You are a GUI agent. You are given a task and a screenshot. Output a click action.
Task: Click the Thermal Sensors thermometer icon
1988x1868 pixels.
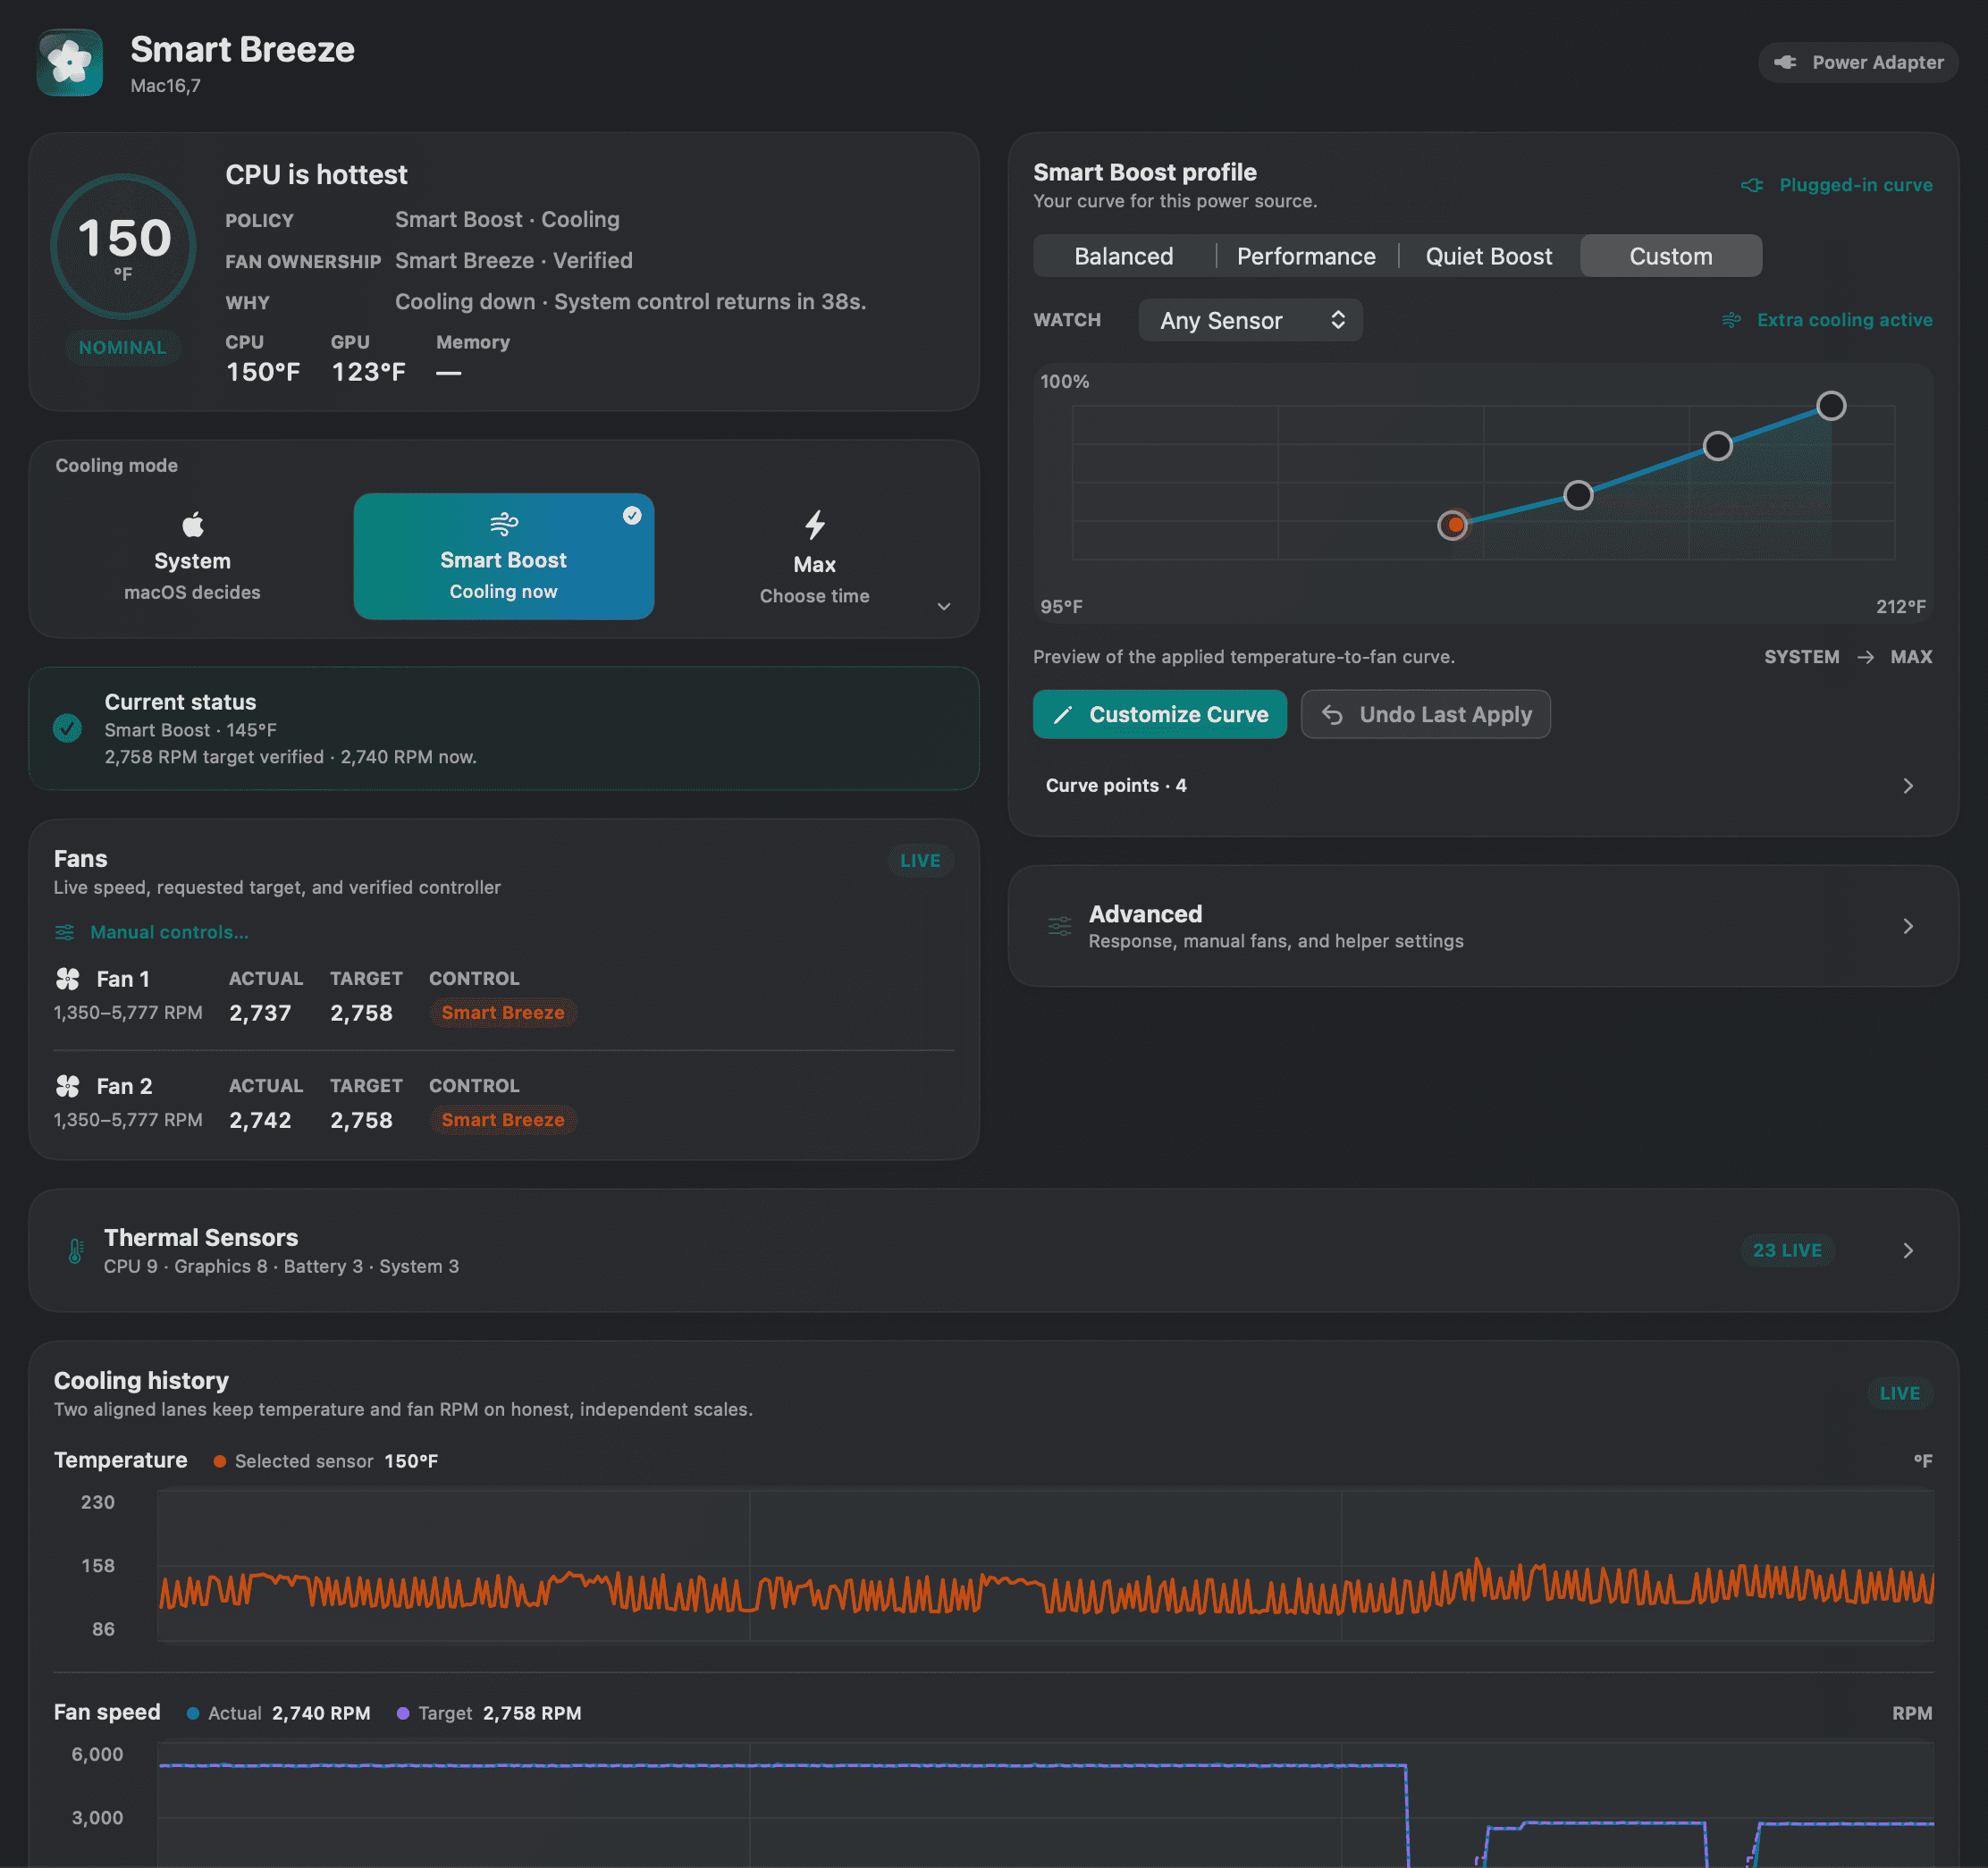pyautogui.click(x=76, y=1251)
